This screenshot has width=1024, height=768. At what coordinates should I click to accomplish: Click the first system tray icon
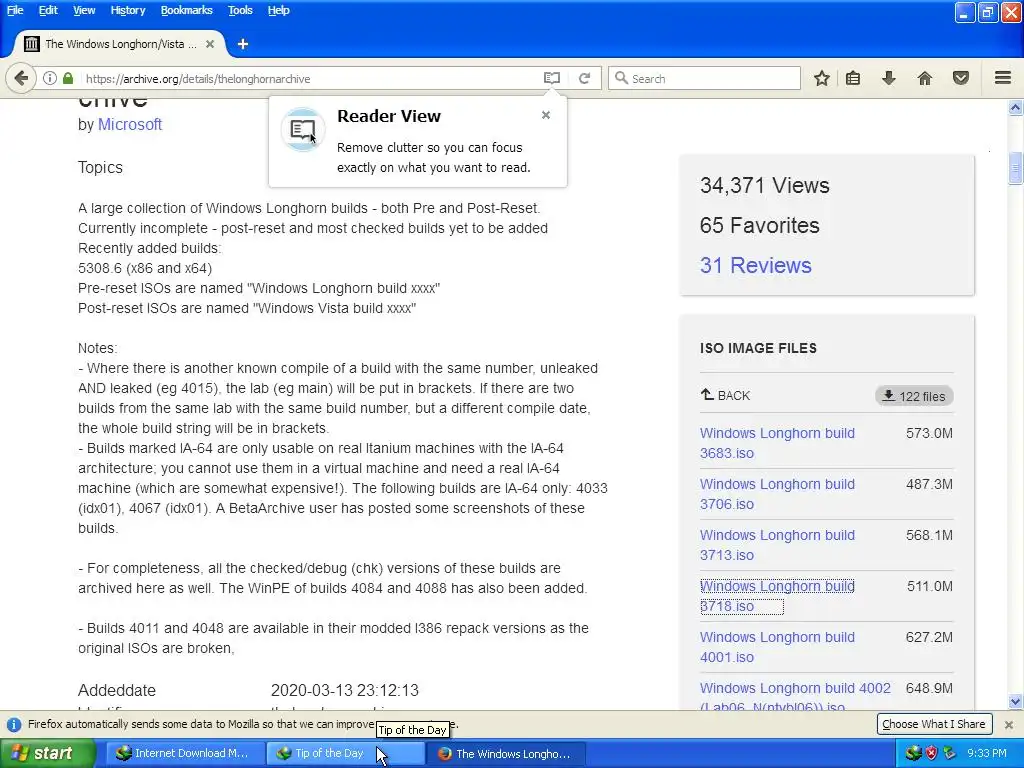coord(913,753)
